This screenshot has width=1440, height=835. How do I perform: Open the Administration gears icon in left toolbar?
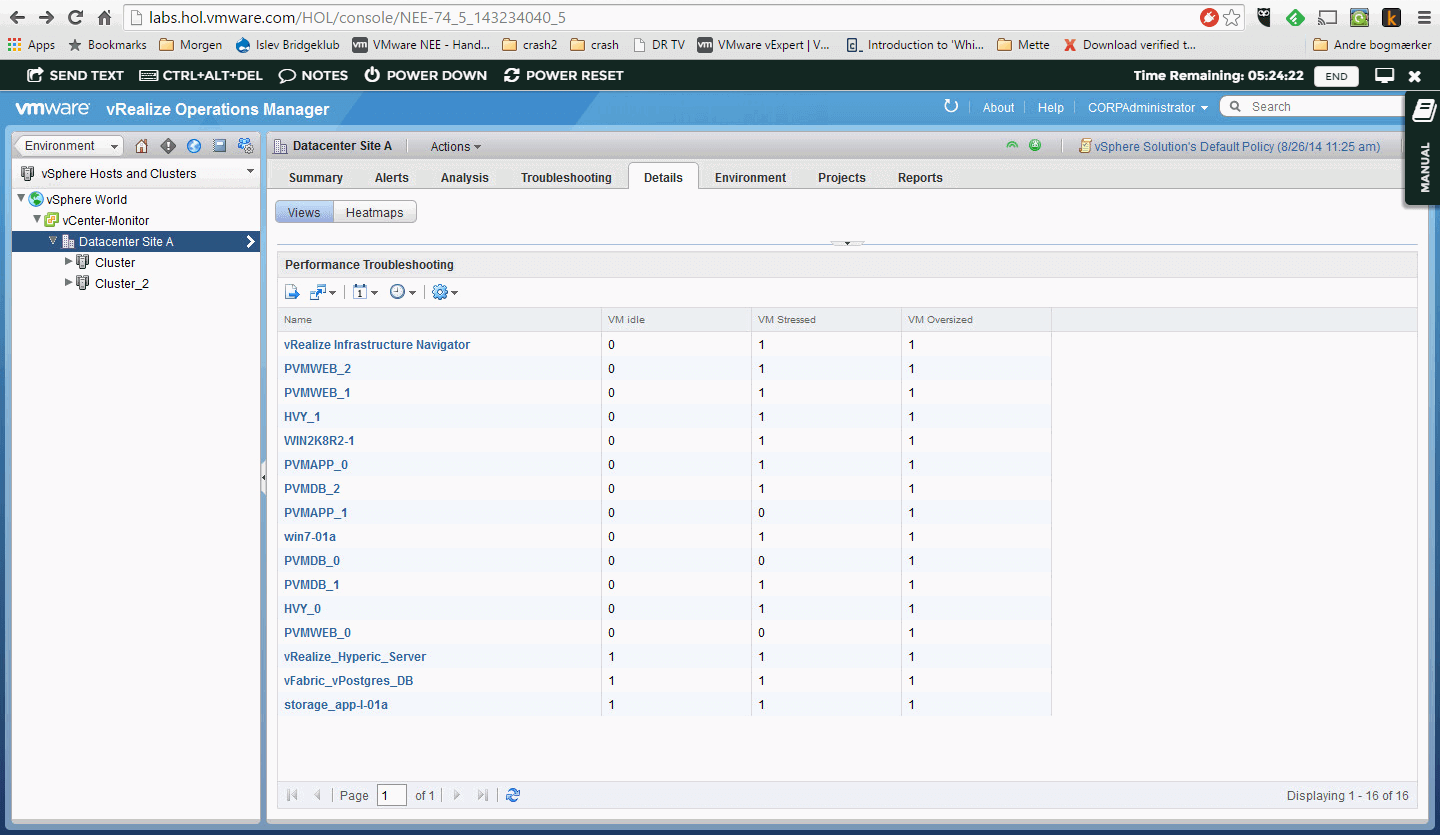(x=246, y=146)
